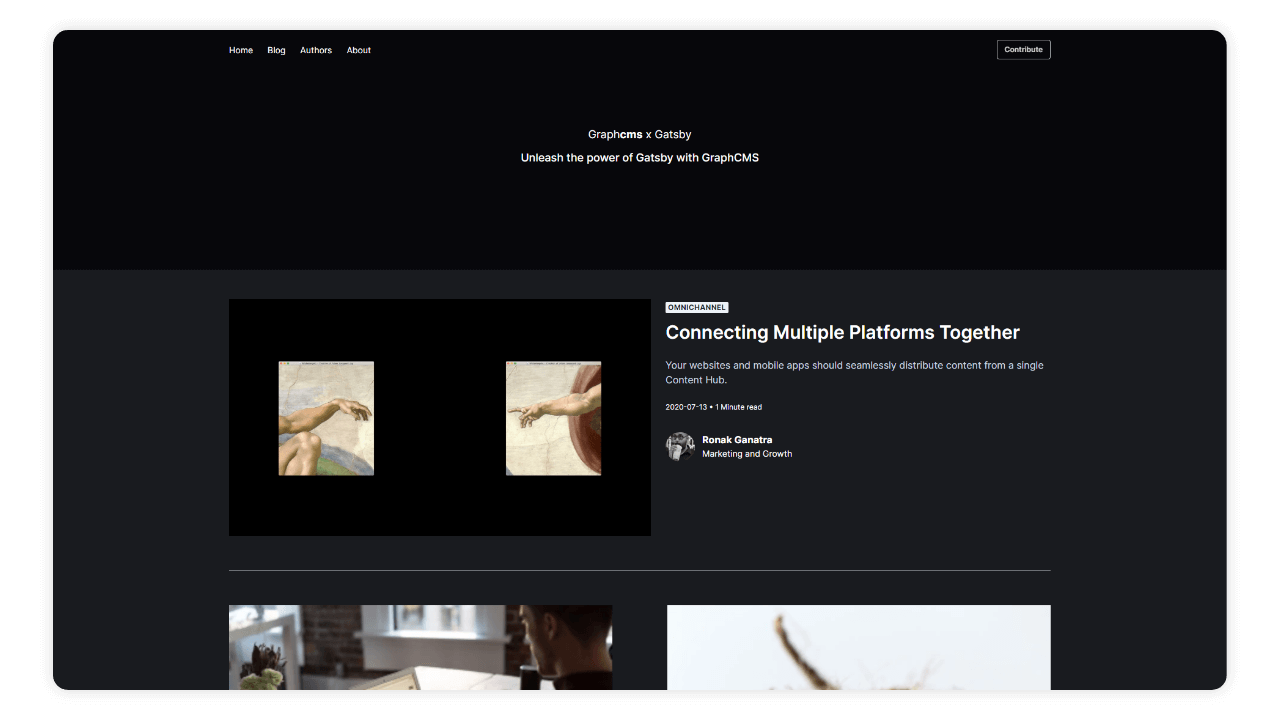Click Ronak Ganatra's avatar picture
The image size is (1280, 720).
tap(680, 446)
